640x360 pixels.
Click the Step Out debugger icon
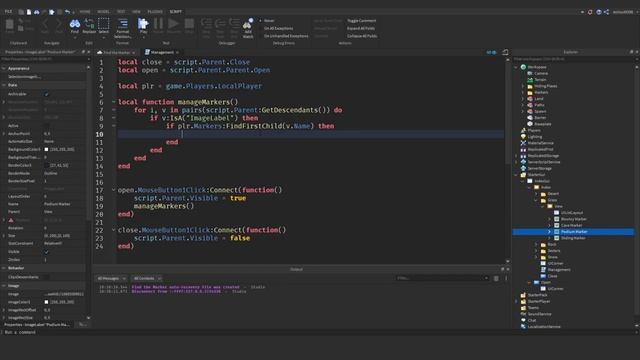coord(234,24)
